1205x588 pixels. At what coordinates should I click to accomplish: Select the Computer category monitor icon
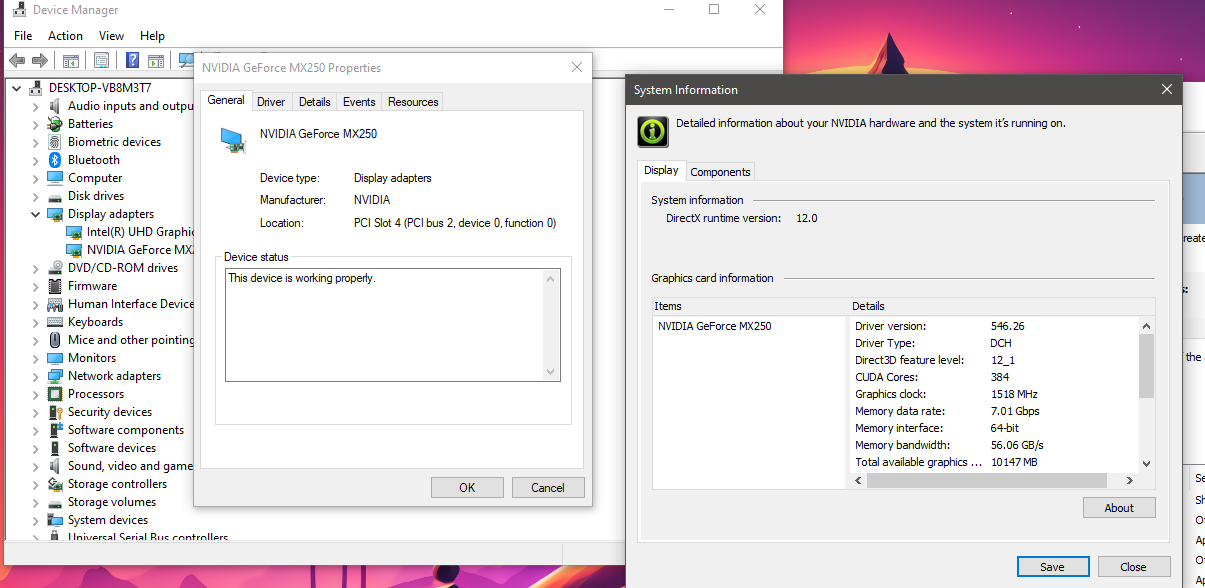pos(55,178)
